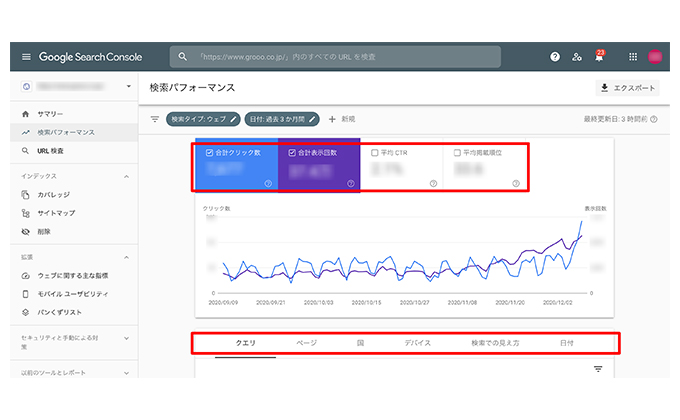The image size is (680, 420).
Task: Open the Google apps grid icon
Action: point(633,57)
